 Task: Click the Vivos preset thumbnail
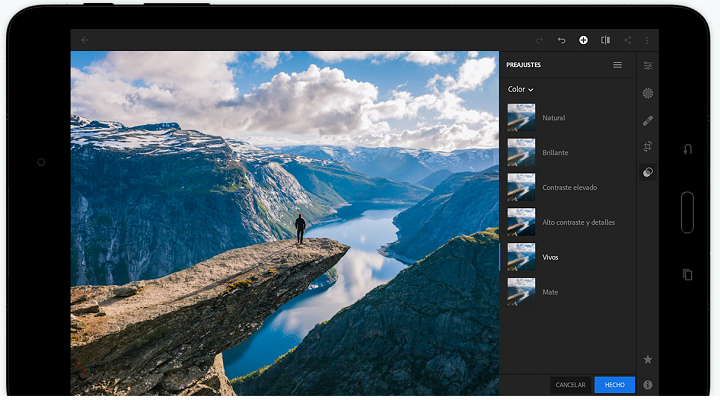521,257
